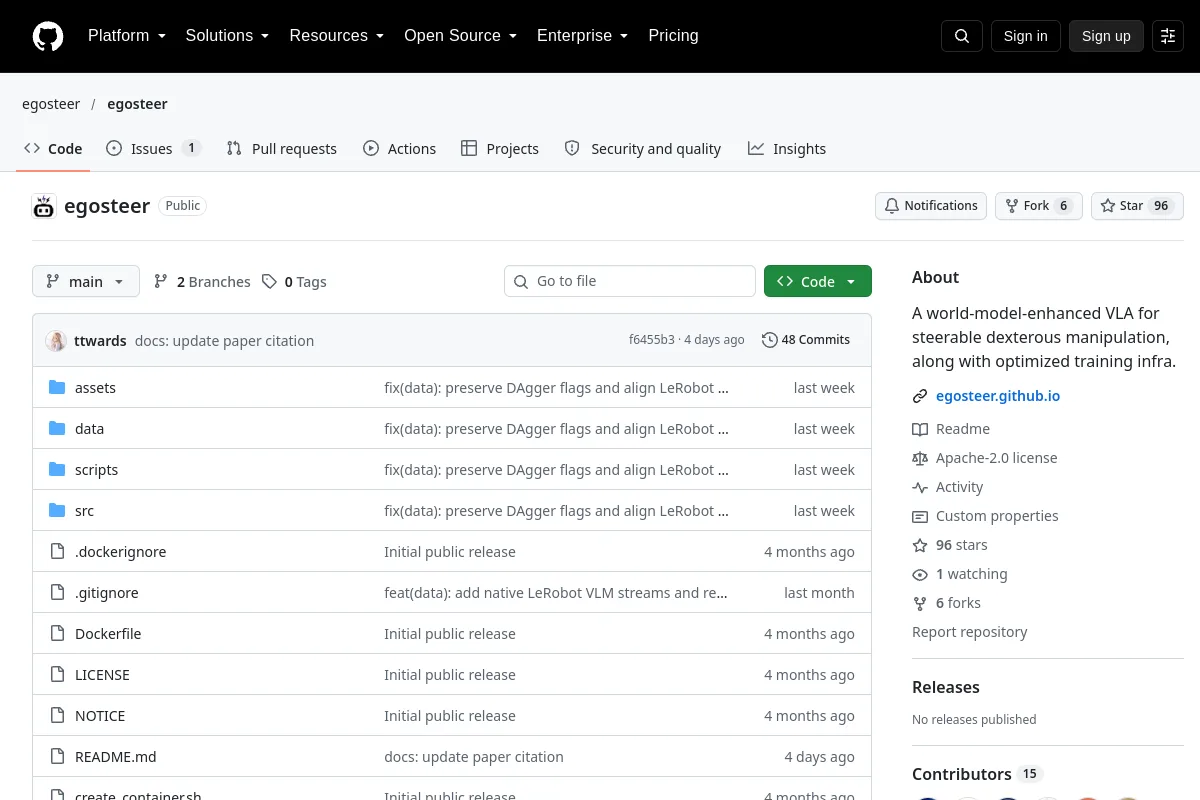
Task: Click the GitHub logo icon
Action: [x=48, y=36]
